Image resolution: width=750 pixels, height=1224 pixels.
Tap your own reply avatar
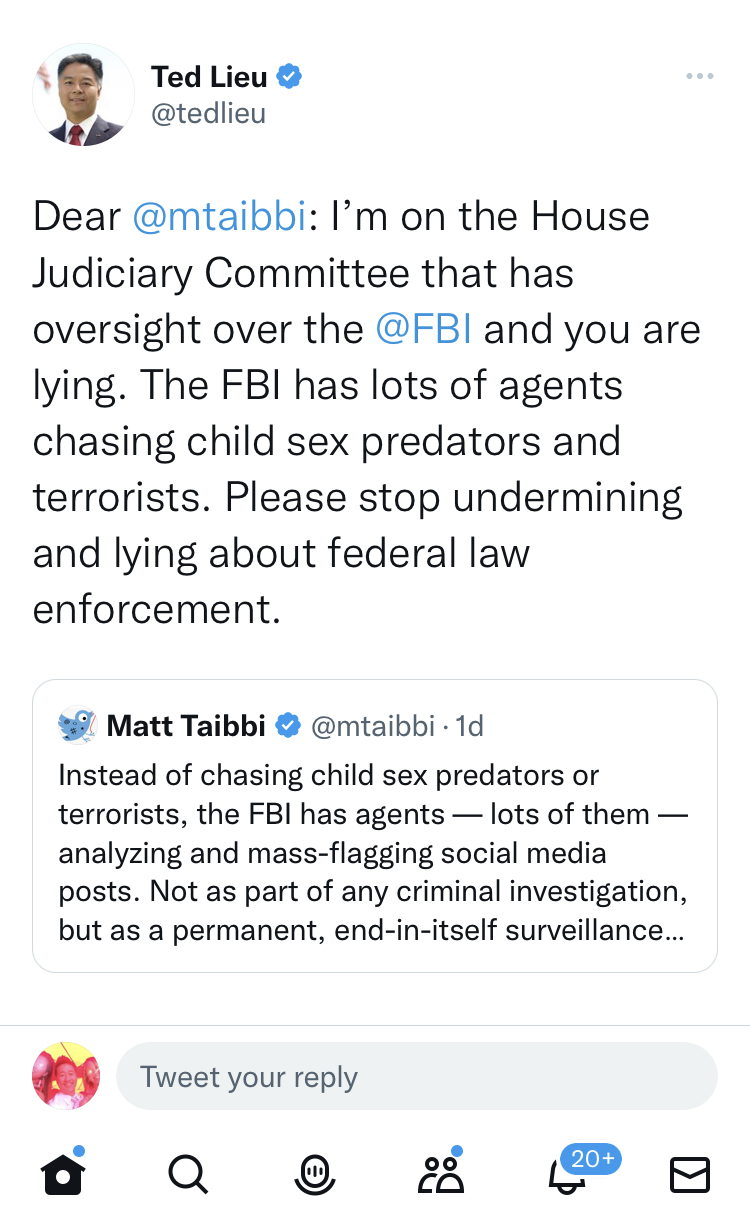tap(66, 1076)
